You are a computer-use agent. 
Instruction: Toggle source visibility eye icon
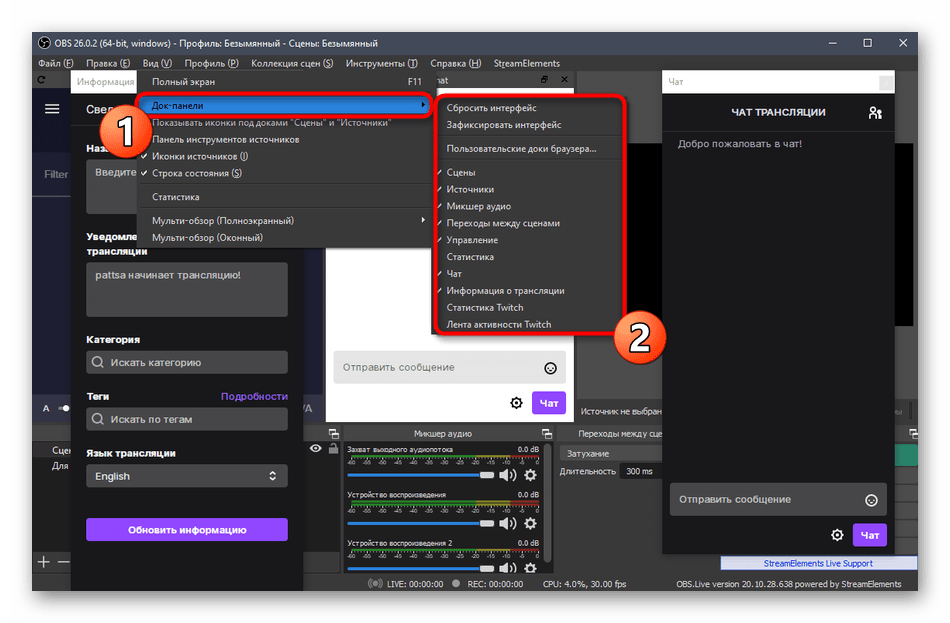tap(316, 450)
